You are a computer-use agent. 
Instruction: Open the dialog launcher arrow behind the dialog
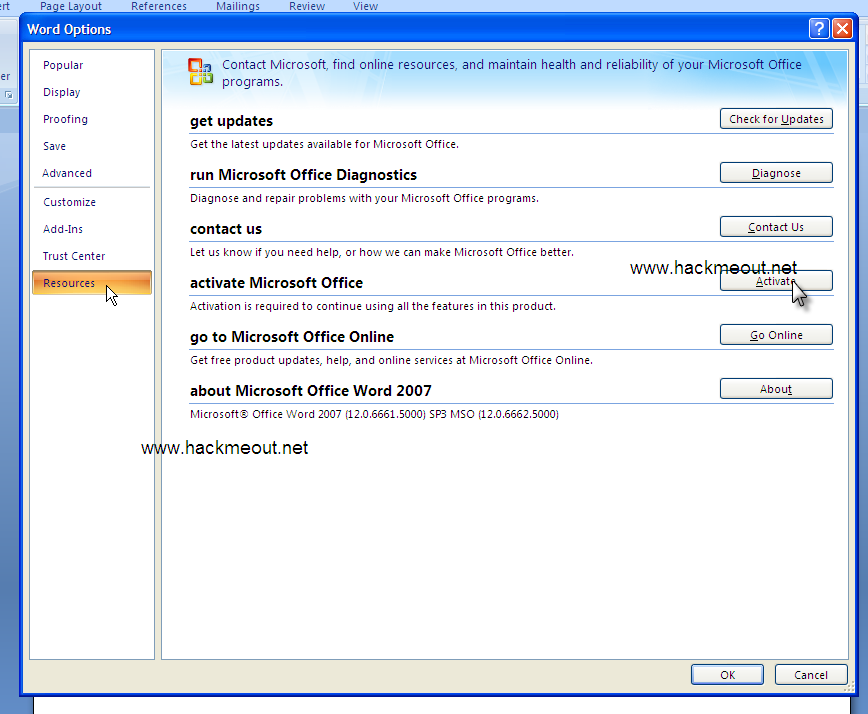click(x=9, y=95)
